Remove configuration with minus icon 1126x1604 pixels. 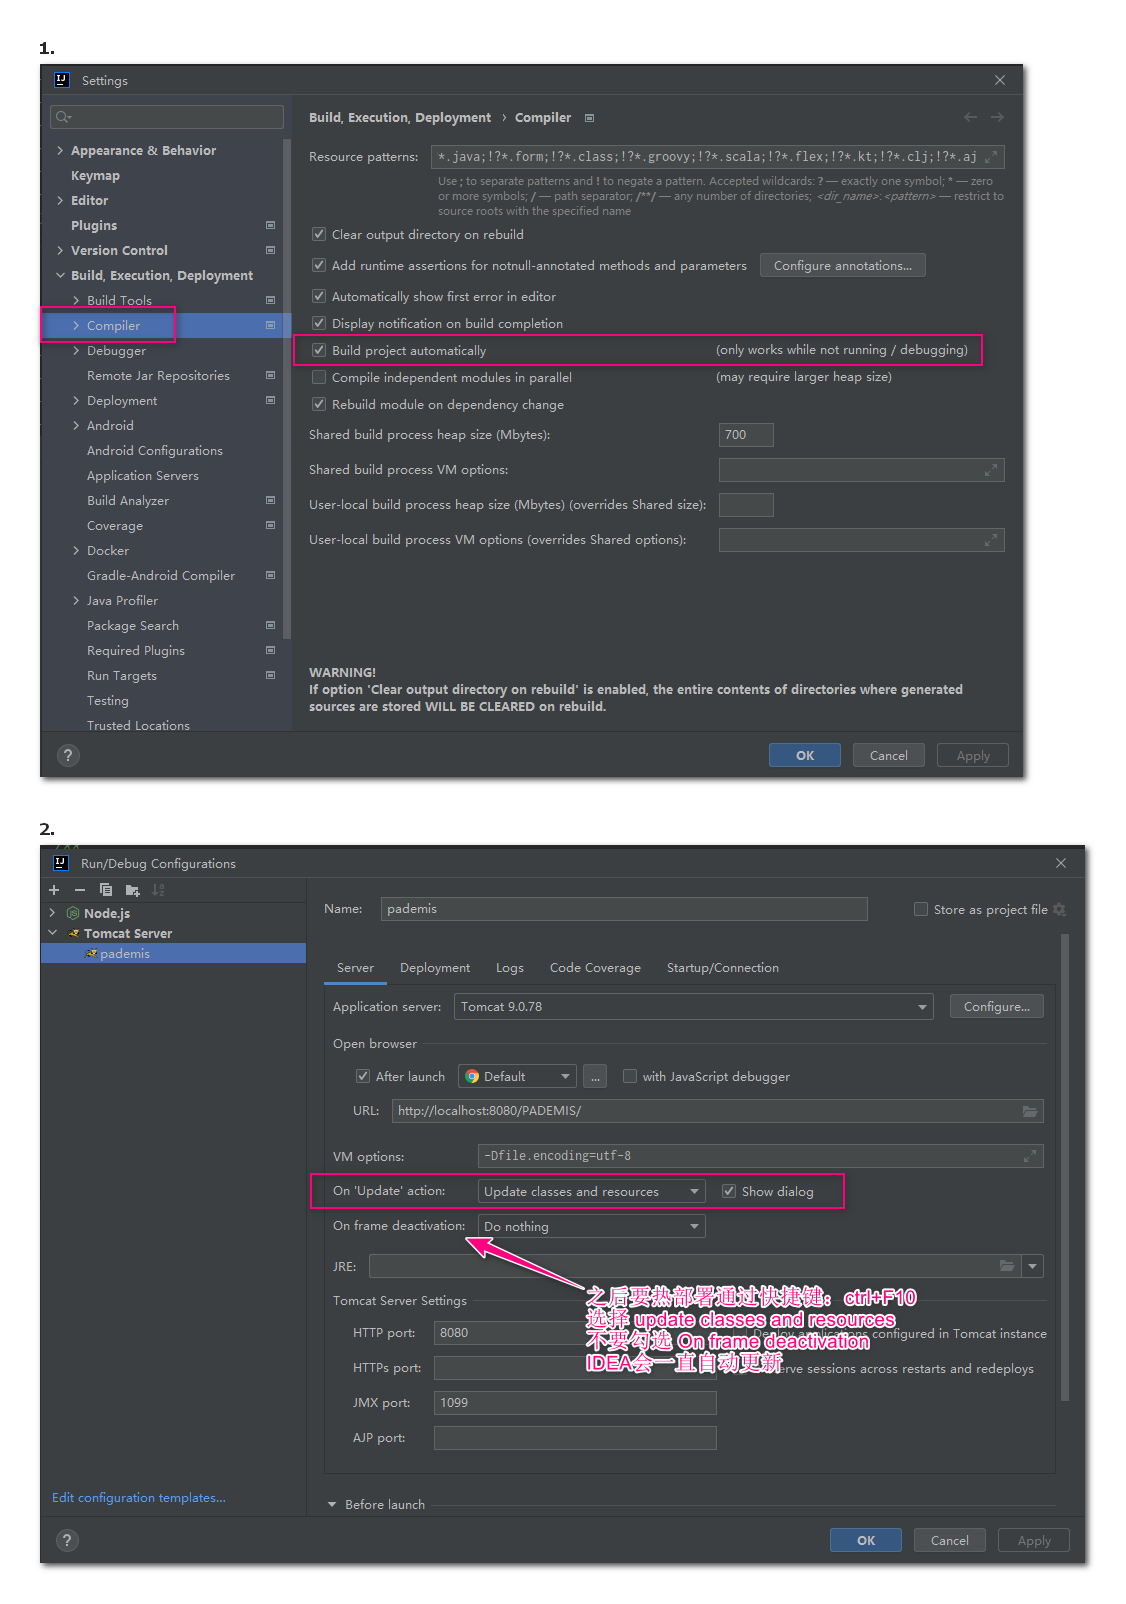point(80,890)
